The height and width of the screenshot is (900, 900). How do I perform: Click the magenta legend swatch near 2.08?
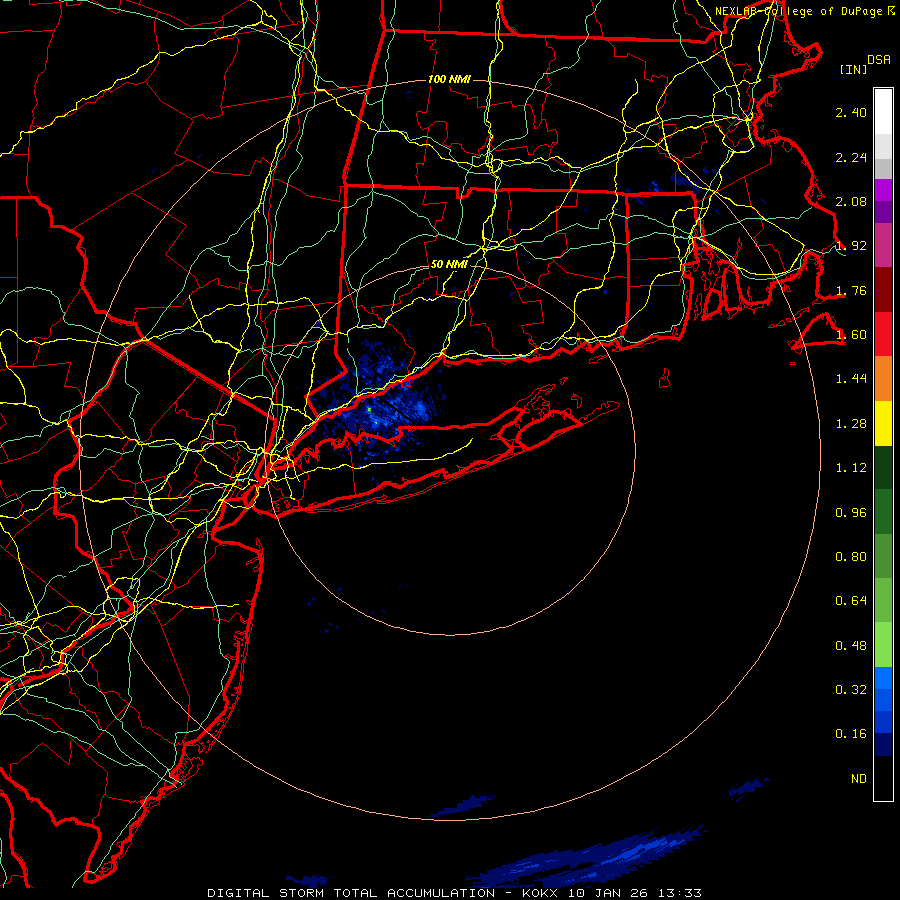tap(883, 190)
